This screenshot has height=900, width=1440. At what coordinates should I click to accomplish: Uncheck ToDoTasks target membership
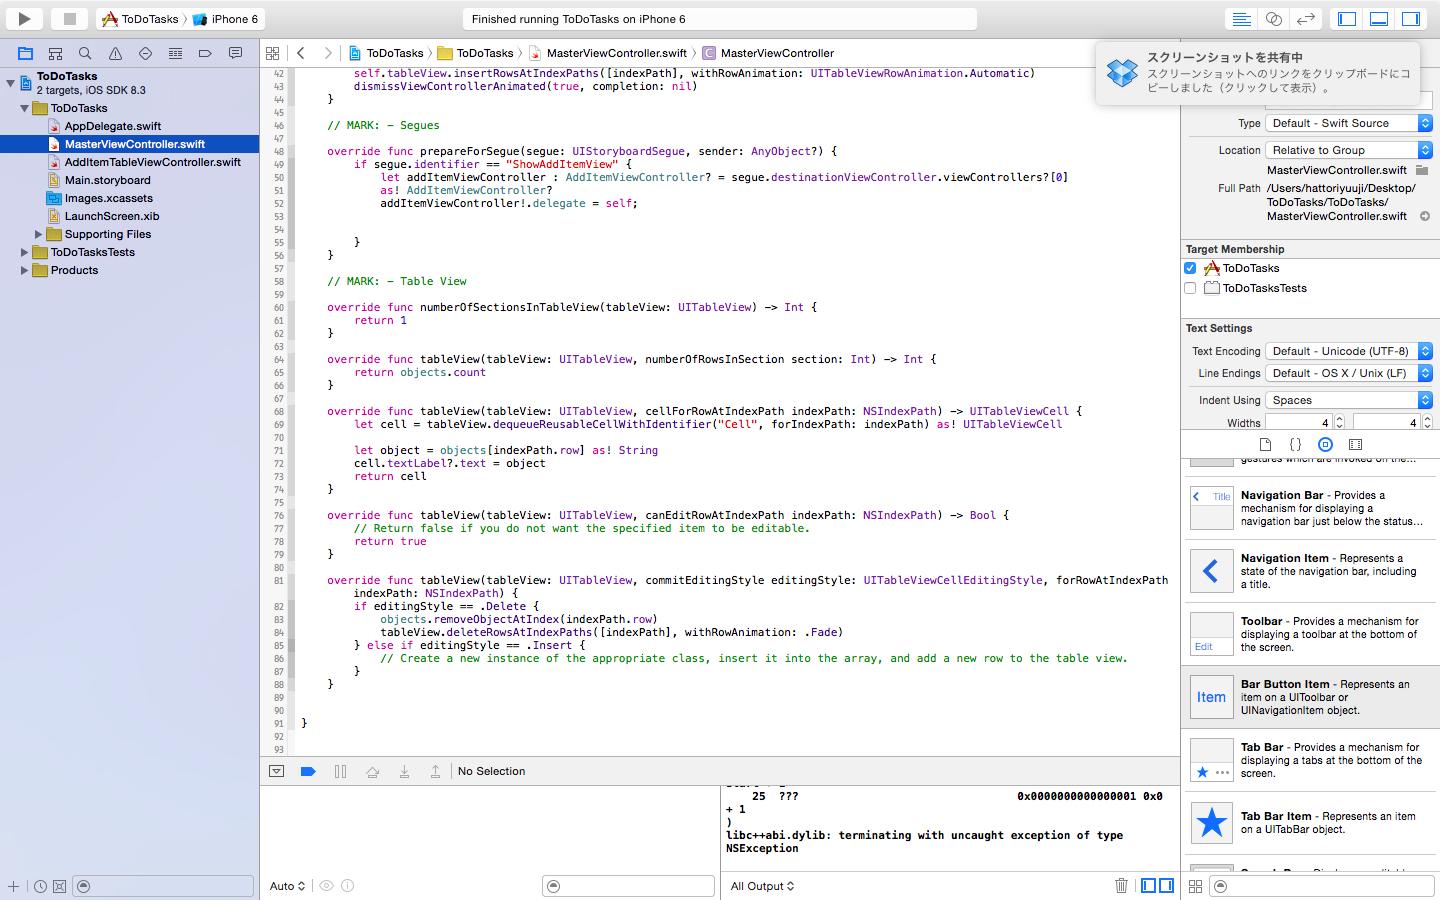[1190, 268]
